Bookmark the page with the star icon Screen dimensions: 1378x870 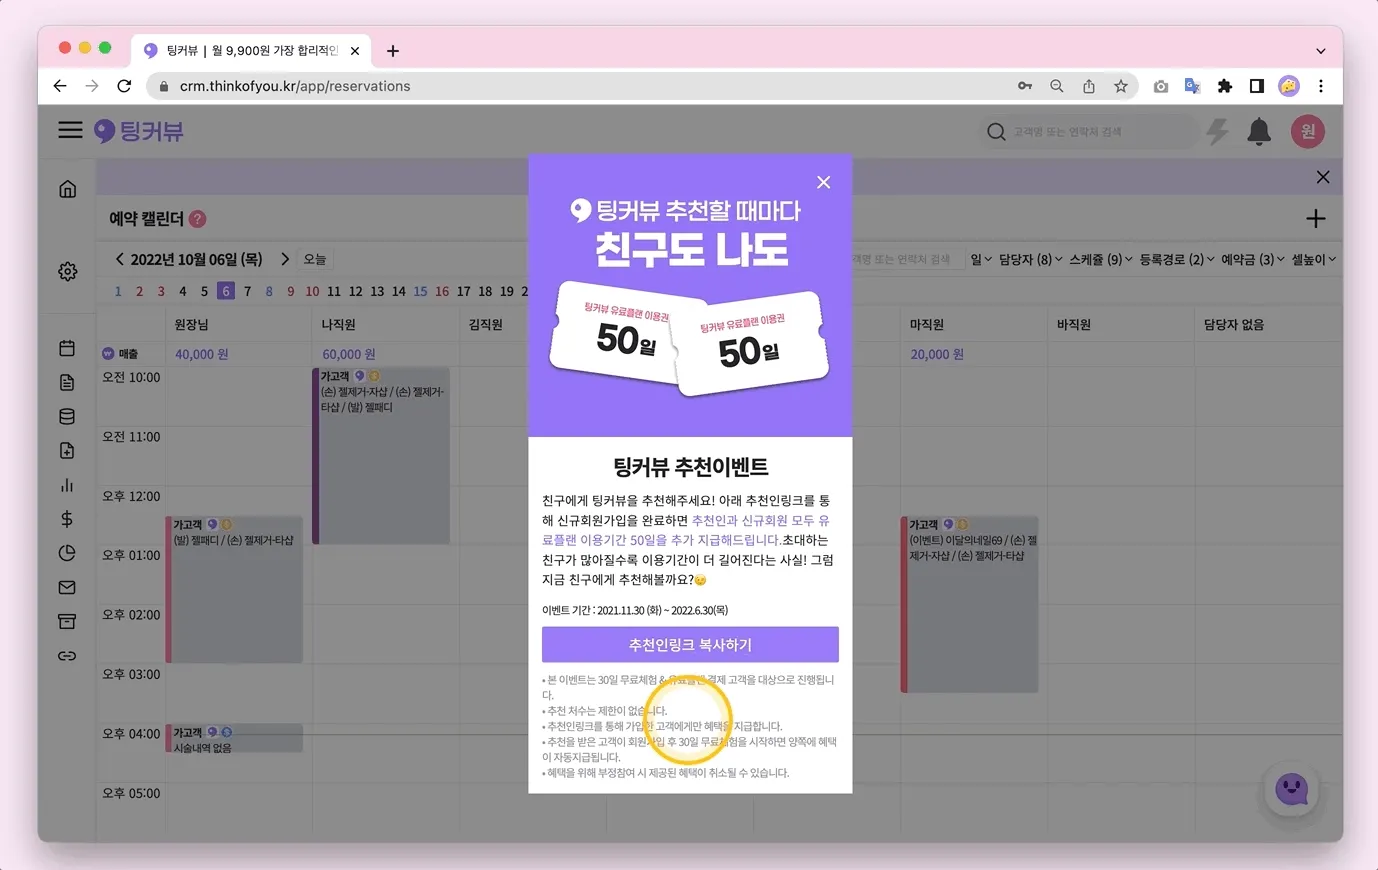(x=1121, y=86)
